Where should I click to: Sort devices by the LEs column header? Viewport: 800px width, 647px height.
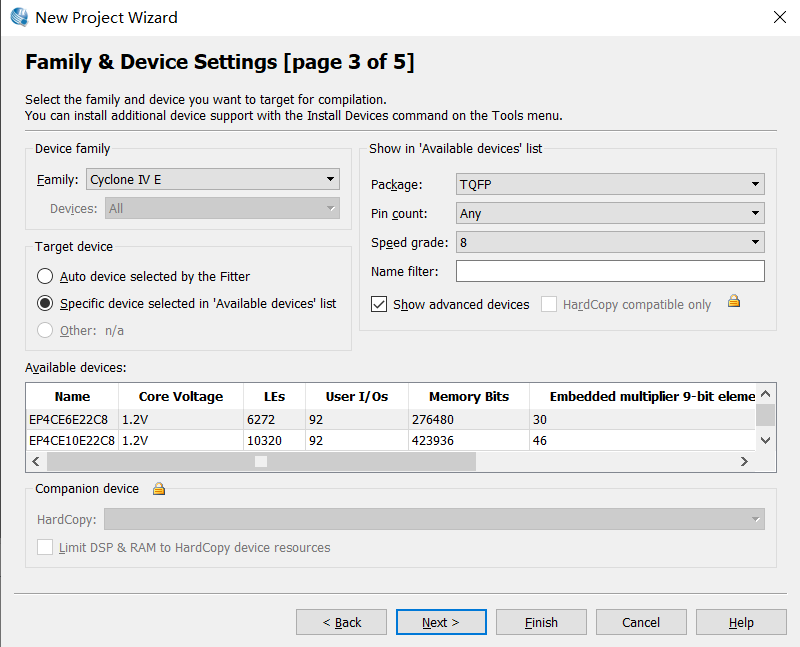pyautogui.click(x=274, y=397)
